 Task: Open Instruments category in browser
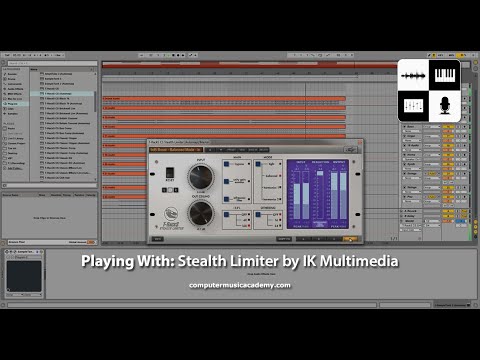[x=15, y=84]
